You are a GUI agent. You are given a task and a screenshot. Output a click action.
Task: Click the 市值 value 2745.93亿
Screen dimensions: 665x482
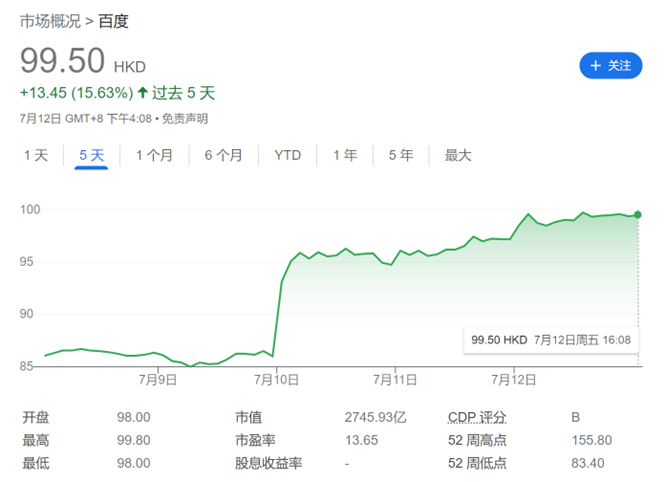(375, 417)
